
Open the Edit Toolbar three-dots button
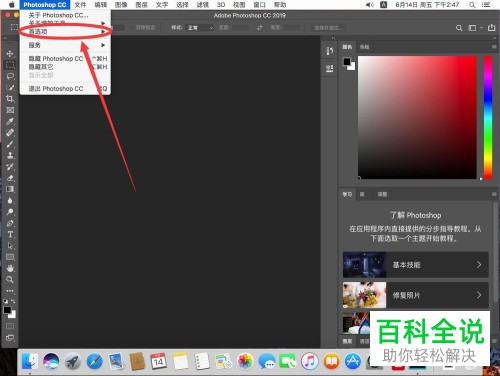(x=10, y=291)
